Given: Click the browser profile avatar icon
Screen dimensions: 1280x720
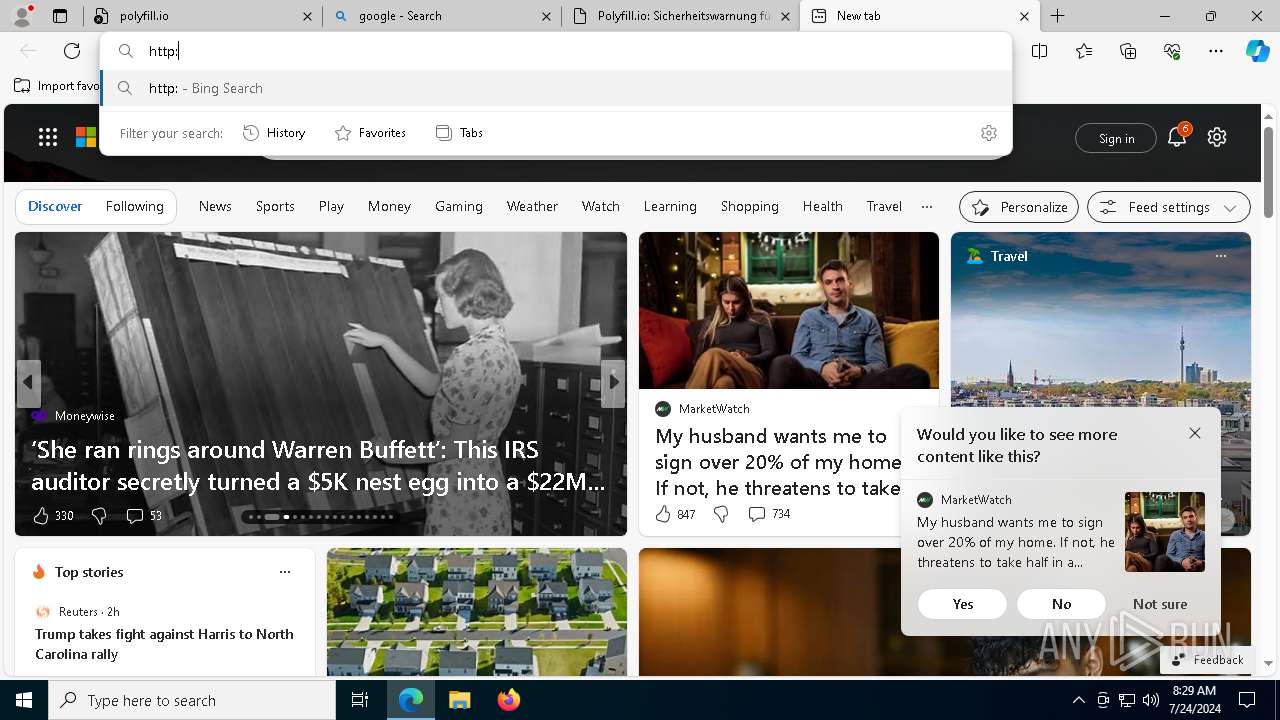Looking at the screenshot, I should tap(22, 15).
